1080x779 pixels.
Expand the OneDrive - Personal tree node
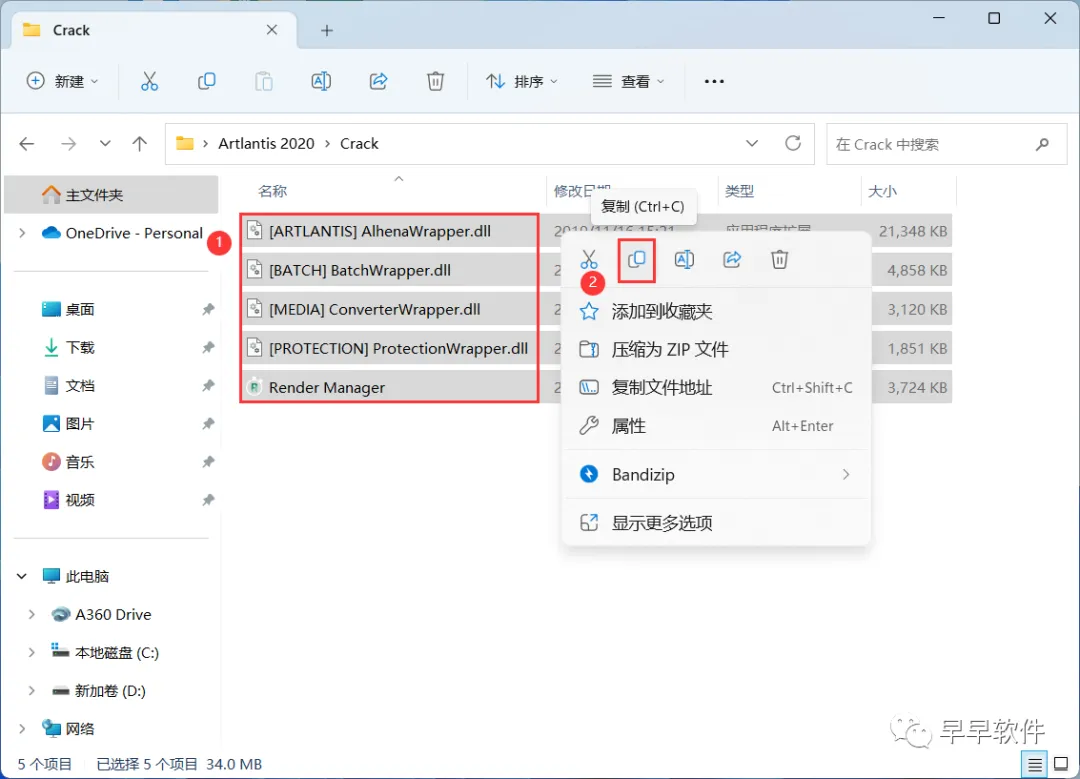(23, 233)
